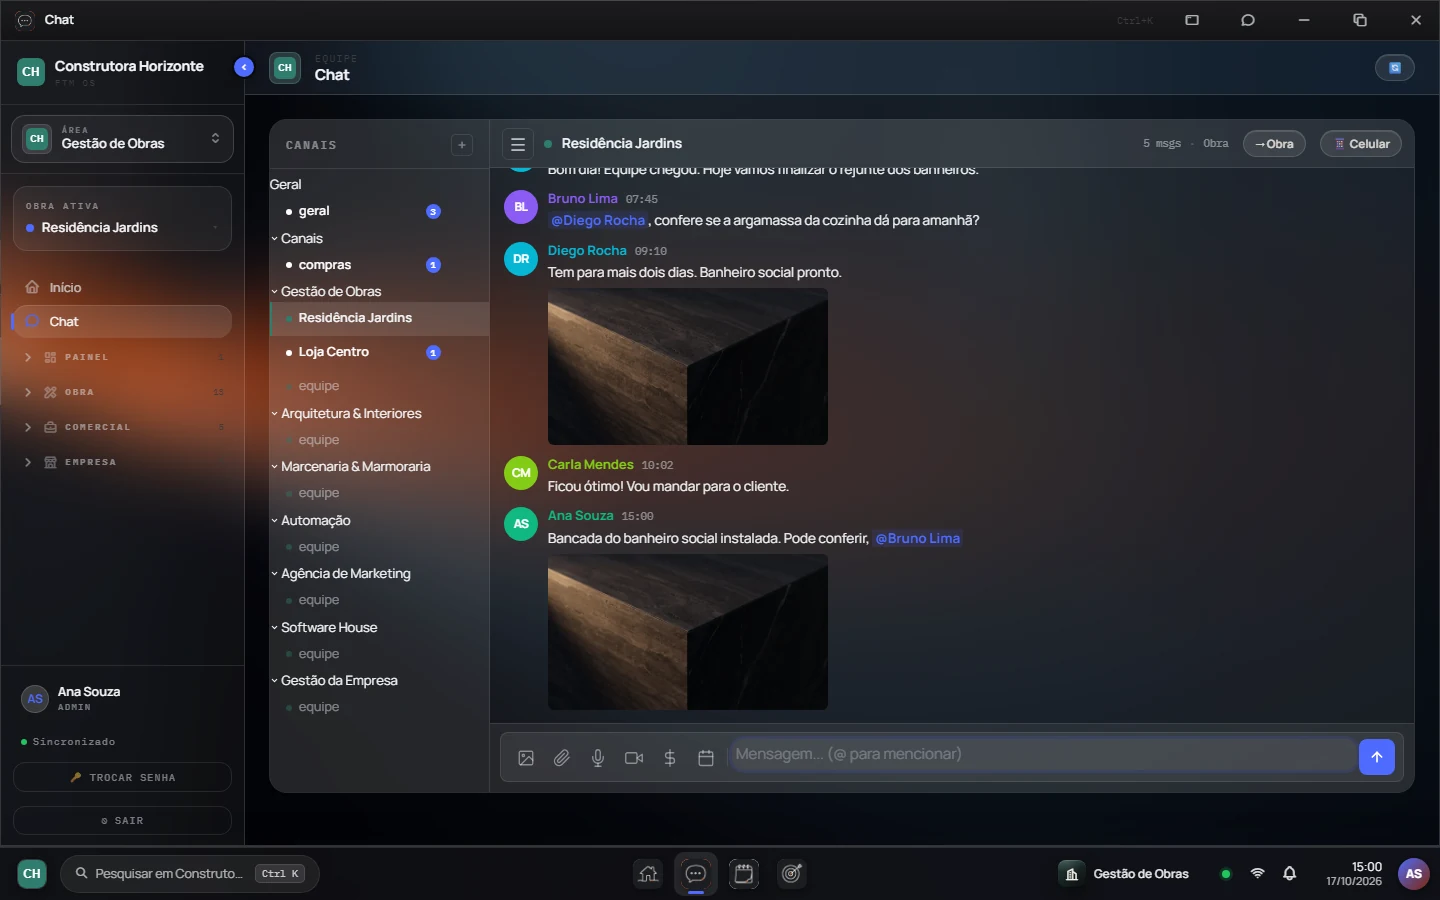Open the Obra Ativa Residência Jardins dropdown
This screenshot has height=900, width=1440.
[122, 219]
